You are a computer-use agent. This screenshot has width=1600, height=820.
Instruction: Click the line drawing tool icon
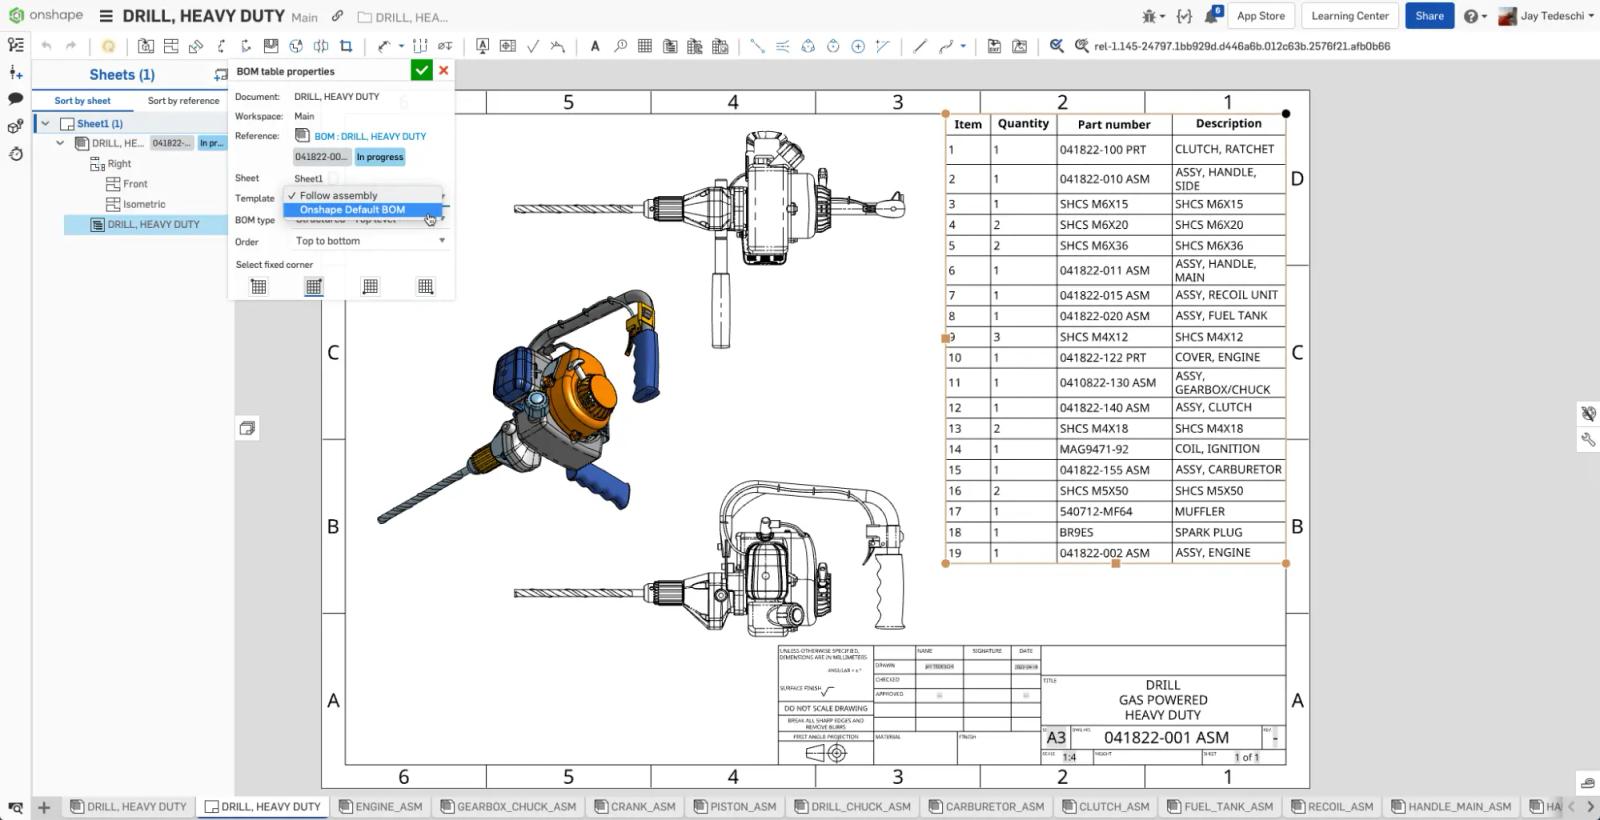click(919, 46)
